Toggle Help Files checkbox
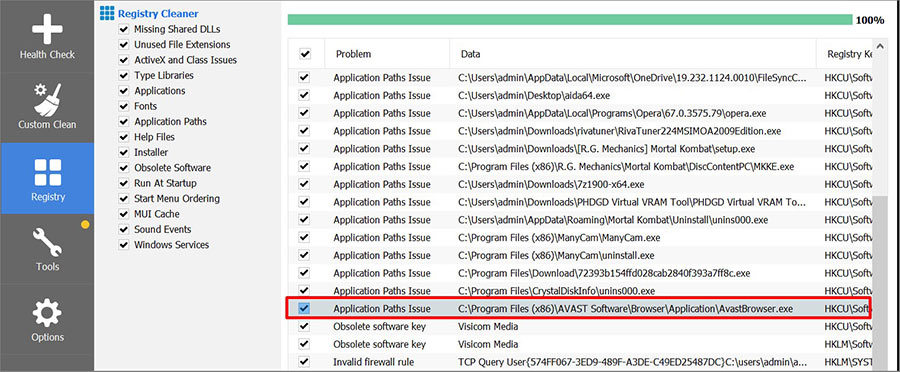Screen dimensions: 900x372 pos(123,137)
